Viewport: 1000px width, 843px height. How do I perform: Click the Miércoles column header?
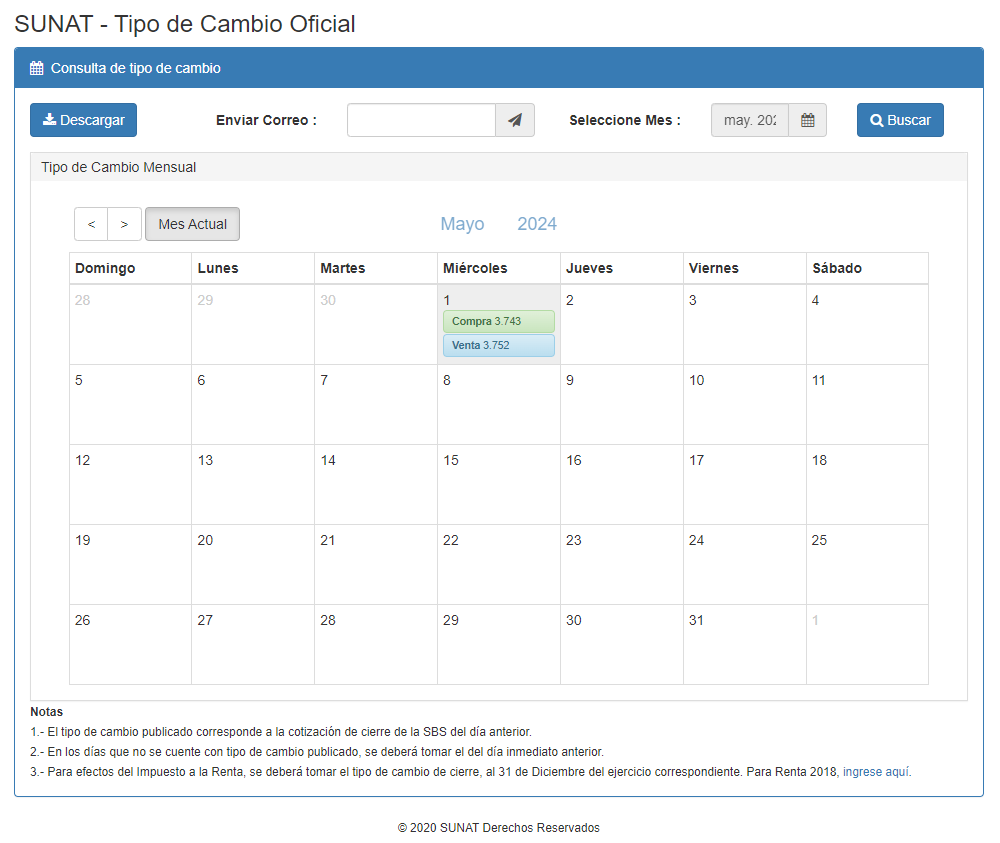click(499, 268)
